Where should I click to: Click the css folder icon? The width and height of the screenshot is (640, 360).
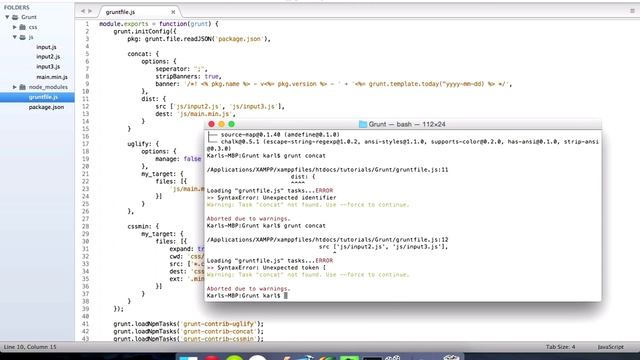tap(22, 27)
